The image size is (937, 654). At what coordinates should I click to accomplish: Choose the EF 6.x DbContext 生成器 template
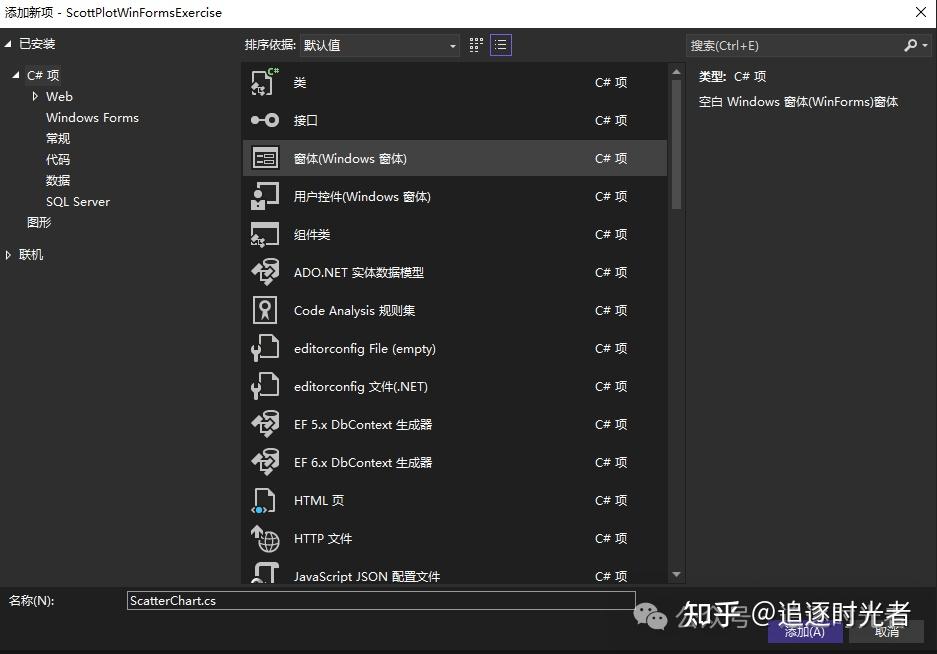coord(266,462)
